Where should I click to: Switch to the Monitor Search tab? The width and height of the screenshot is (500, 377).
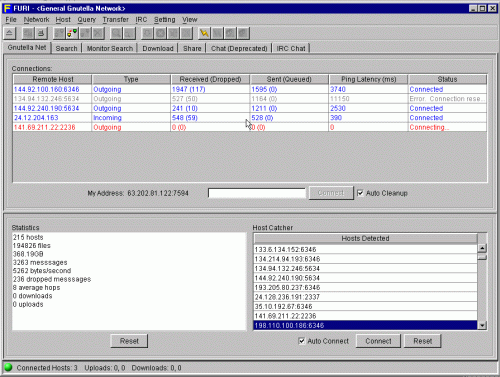(110, 48)
